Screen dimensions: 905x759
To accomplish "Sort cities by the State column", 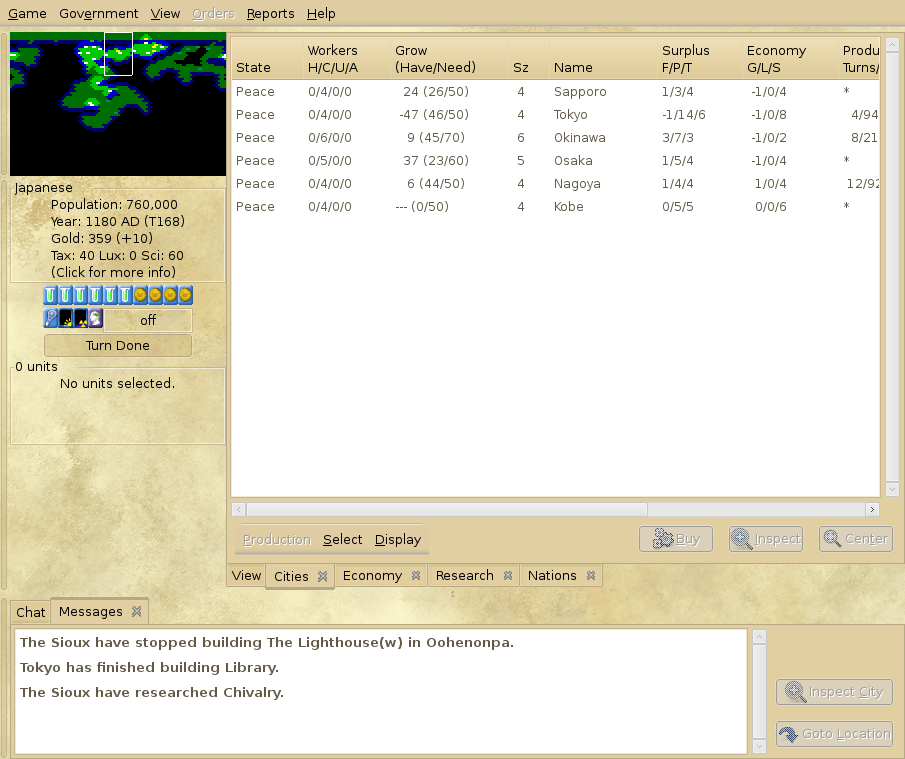I will [x=267, y=59].
